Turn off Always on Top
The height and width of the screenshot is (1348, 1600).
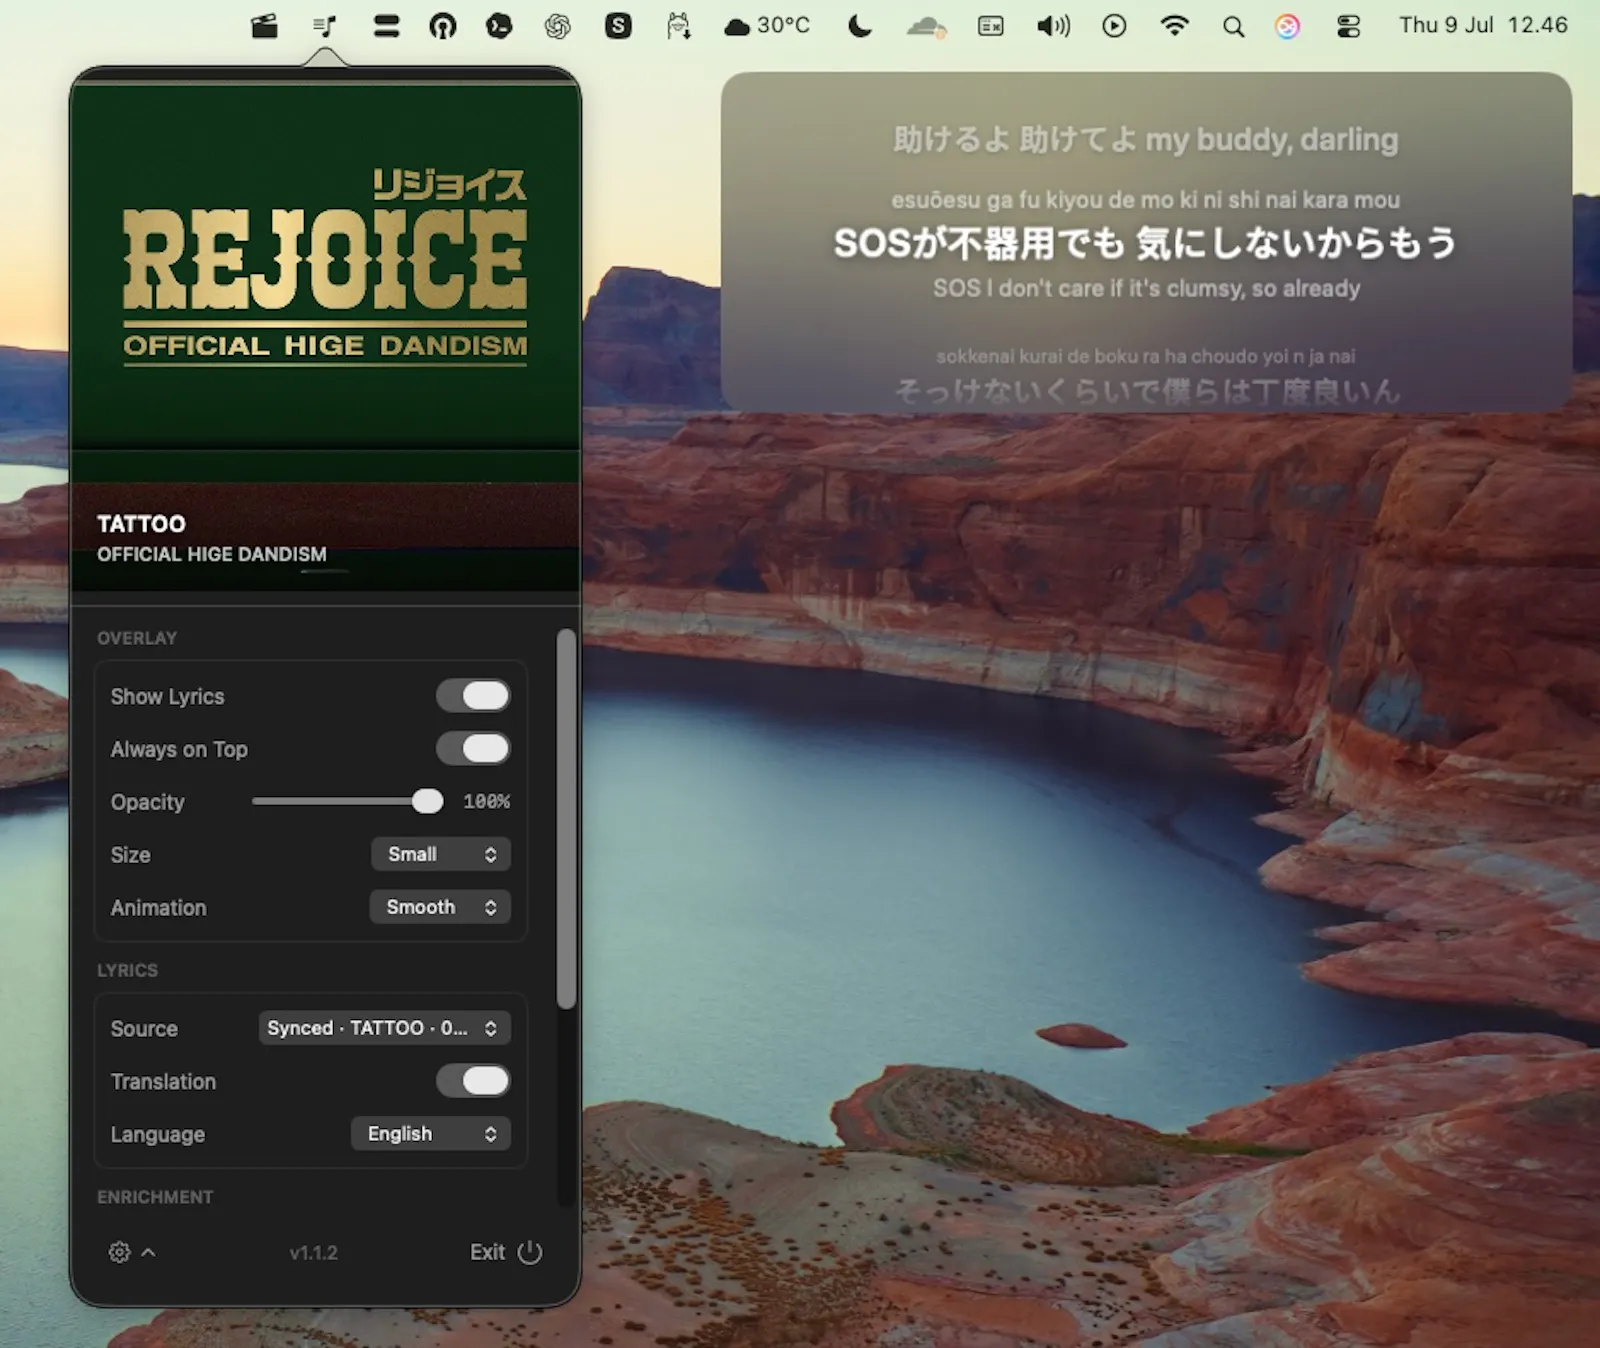coord(473,749)
